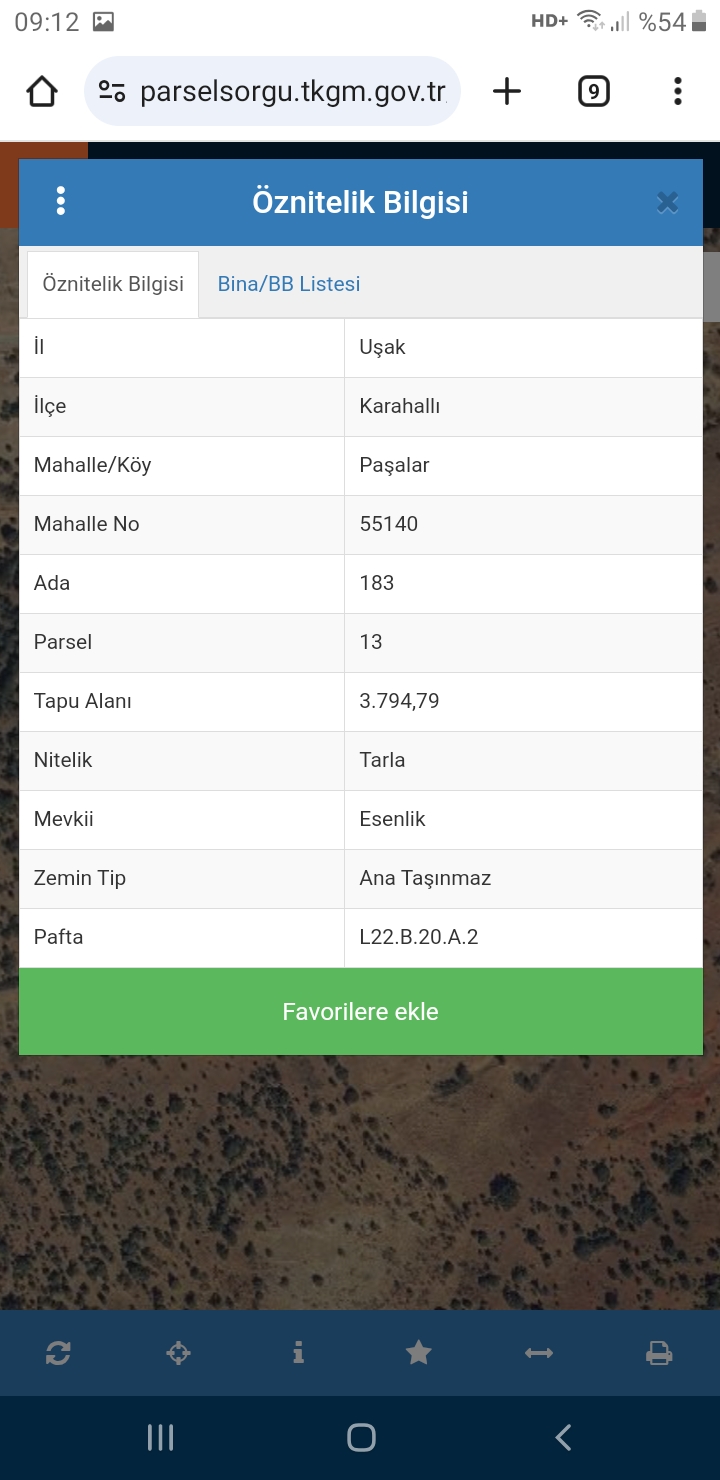Viewport: 720px width, 1480px height.
Task: Switch to Bina/BB Listesi tab
Action: 289,284
